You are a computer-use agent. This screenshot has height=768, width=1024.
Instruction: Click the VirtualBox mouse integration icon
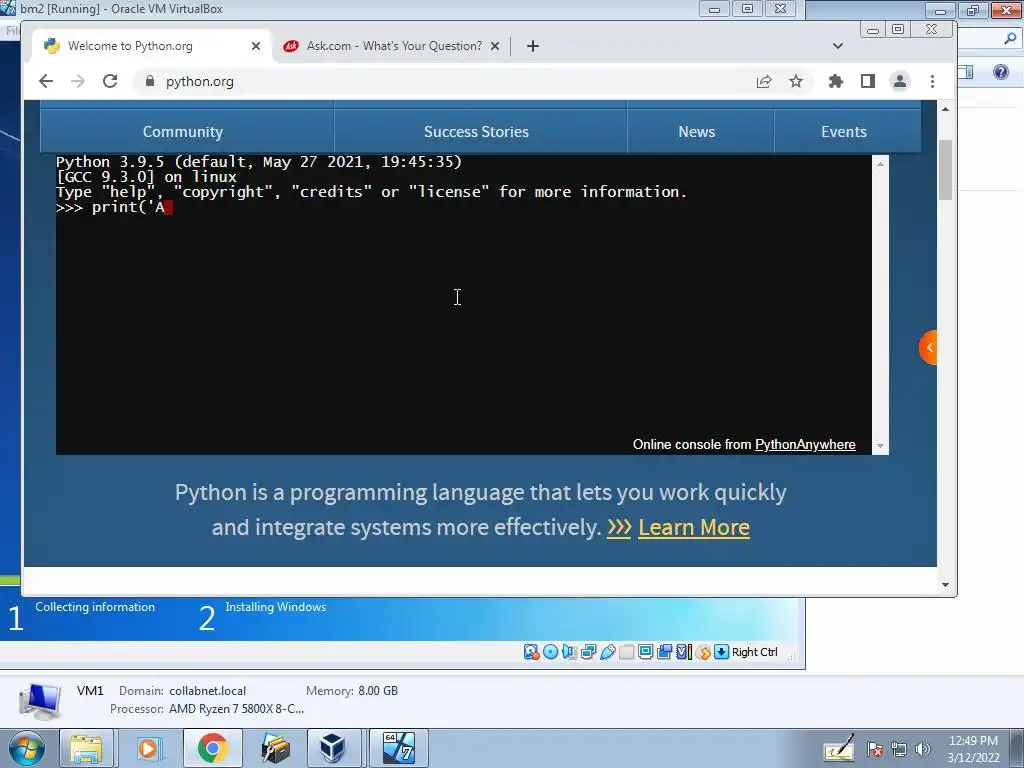tap(703, 652)
